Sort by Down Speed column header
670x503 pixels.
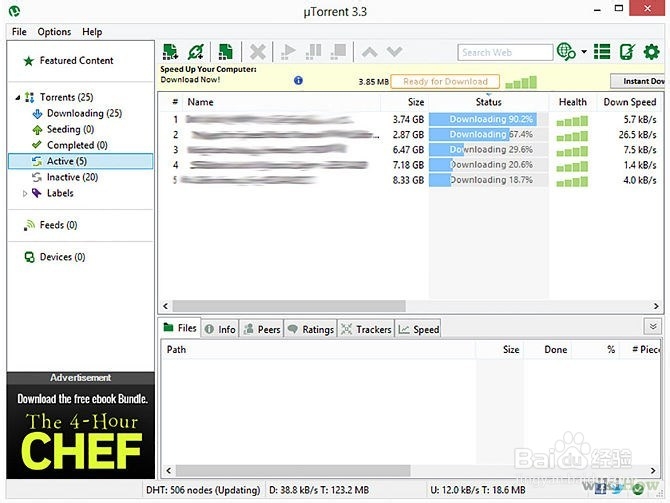pos(630,102)
